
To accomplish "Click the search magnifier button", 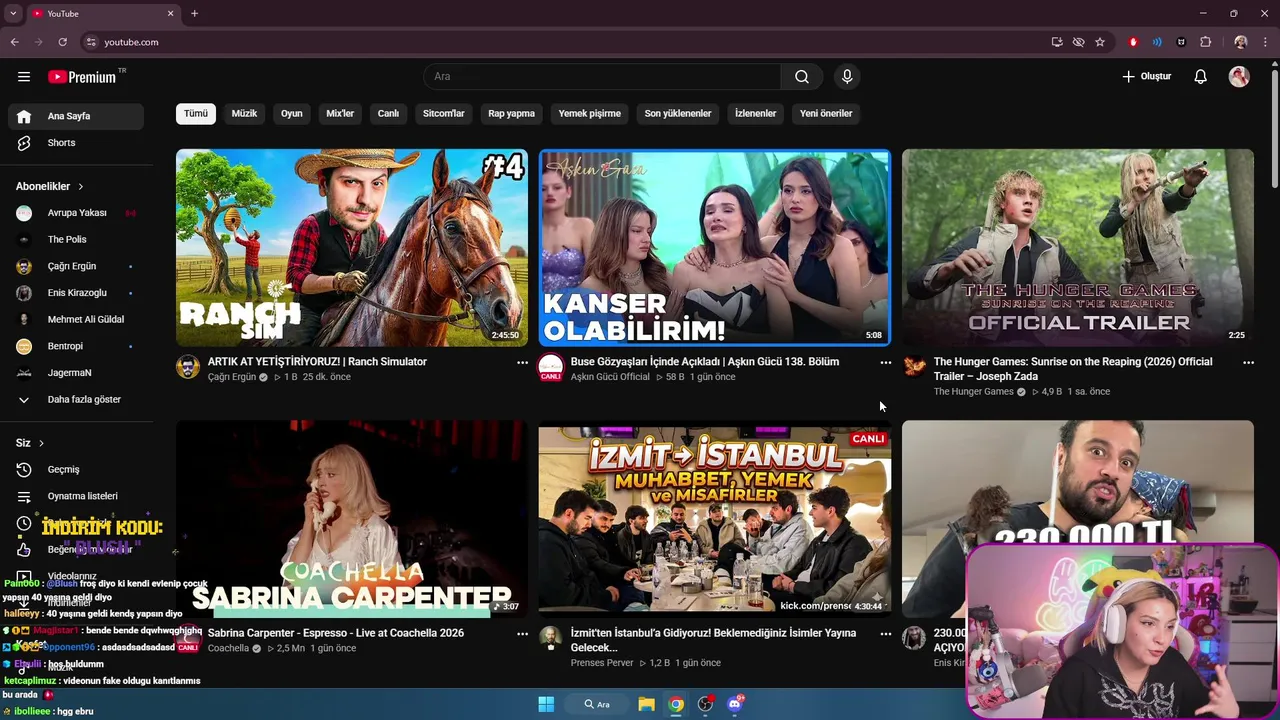I will click(x=802, y=77).
